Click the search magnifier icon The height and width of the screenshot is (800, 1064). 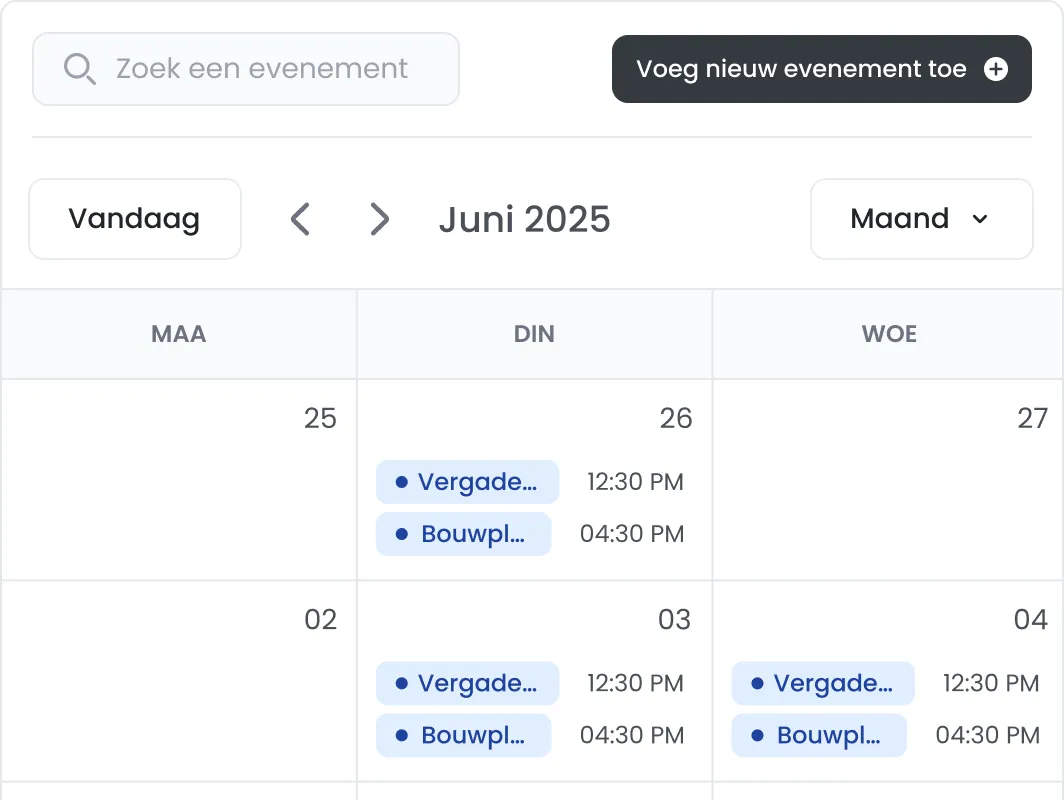(79, 69)
